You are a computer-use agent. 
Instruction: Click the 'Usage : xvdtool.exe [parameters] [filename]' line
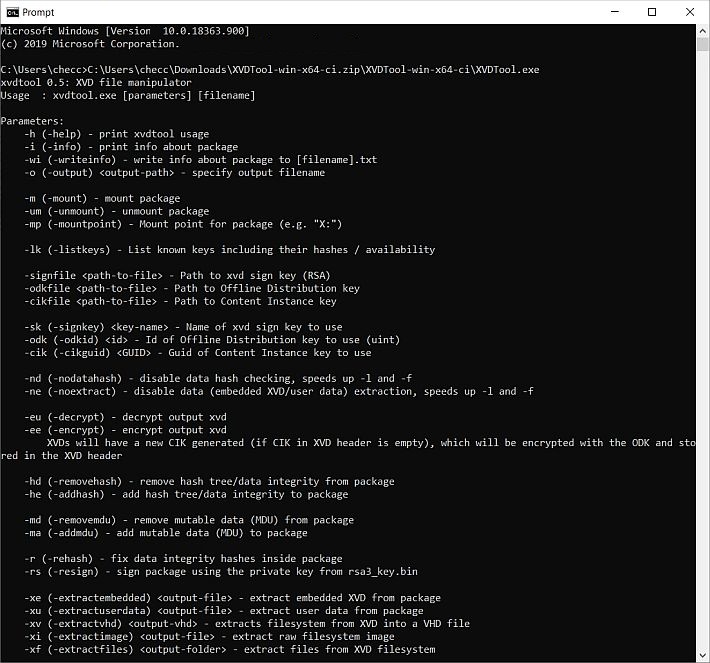click(128, 96)
